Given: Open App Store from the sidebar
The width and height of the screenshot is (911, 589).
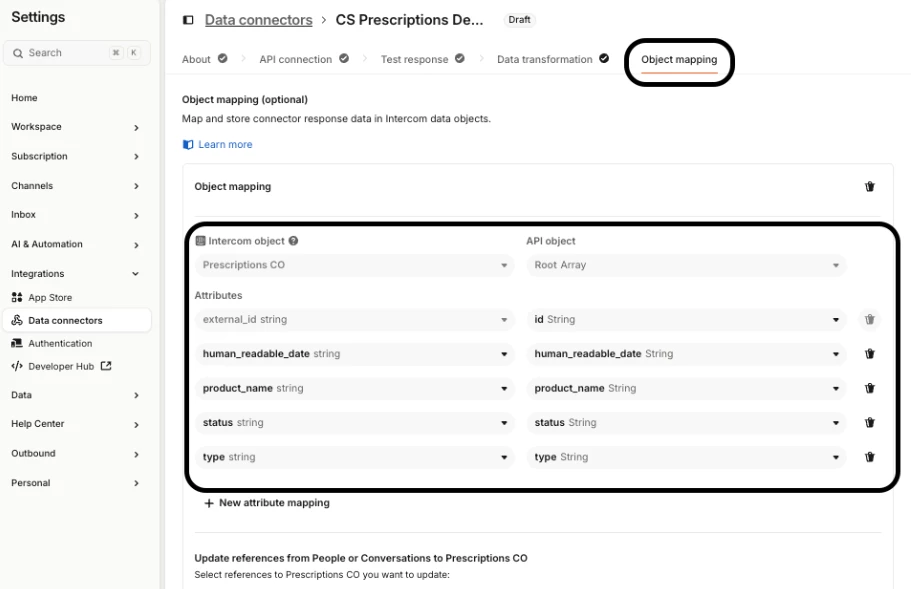Looking at the screenshot, I should coord(50,298).
